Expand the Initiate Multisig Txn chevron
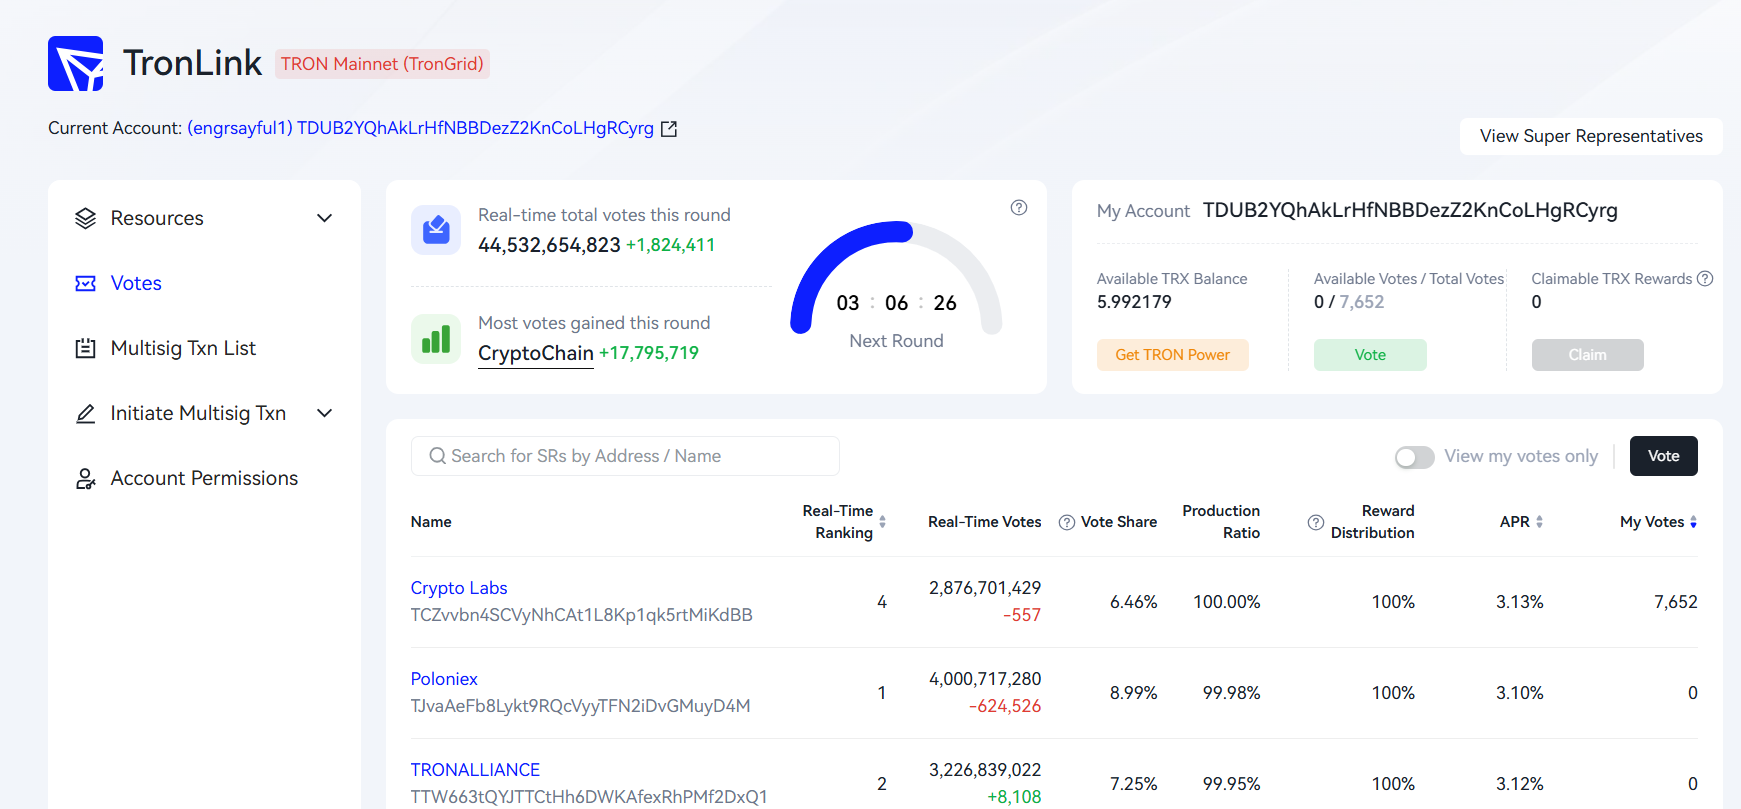This screenshot has height=809, width=1741. coord(324,413)
